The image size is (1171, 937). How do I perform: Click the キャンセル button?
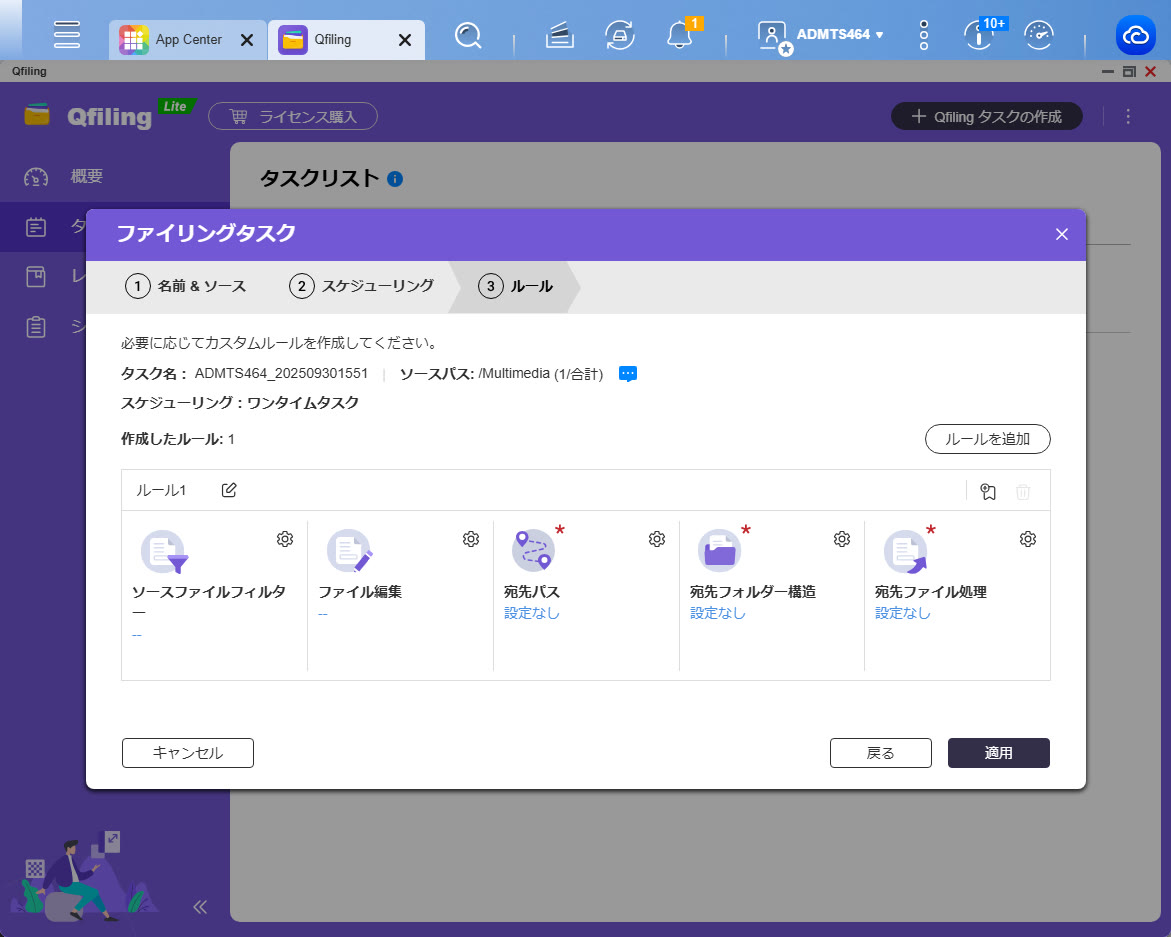click(188, 753)
